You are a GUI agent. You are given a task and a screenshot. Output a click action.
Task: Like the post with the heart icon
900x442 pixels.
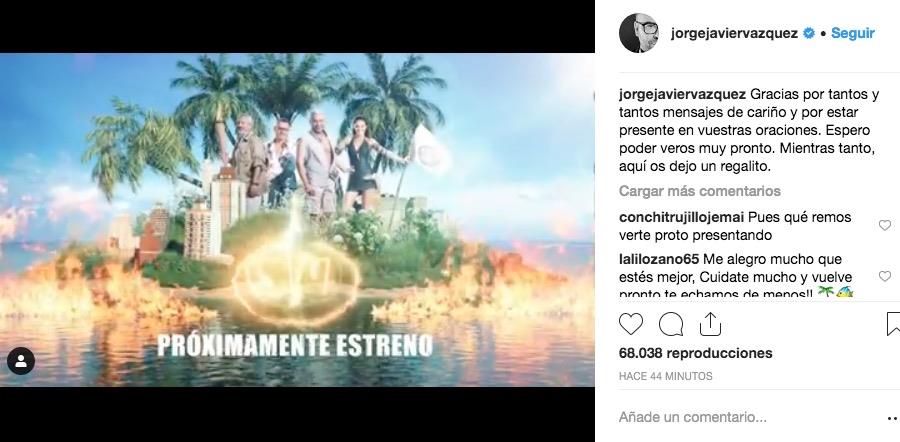[x=630, y=324]
